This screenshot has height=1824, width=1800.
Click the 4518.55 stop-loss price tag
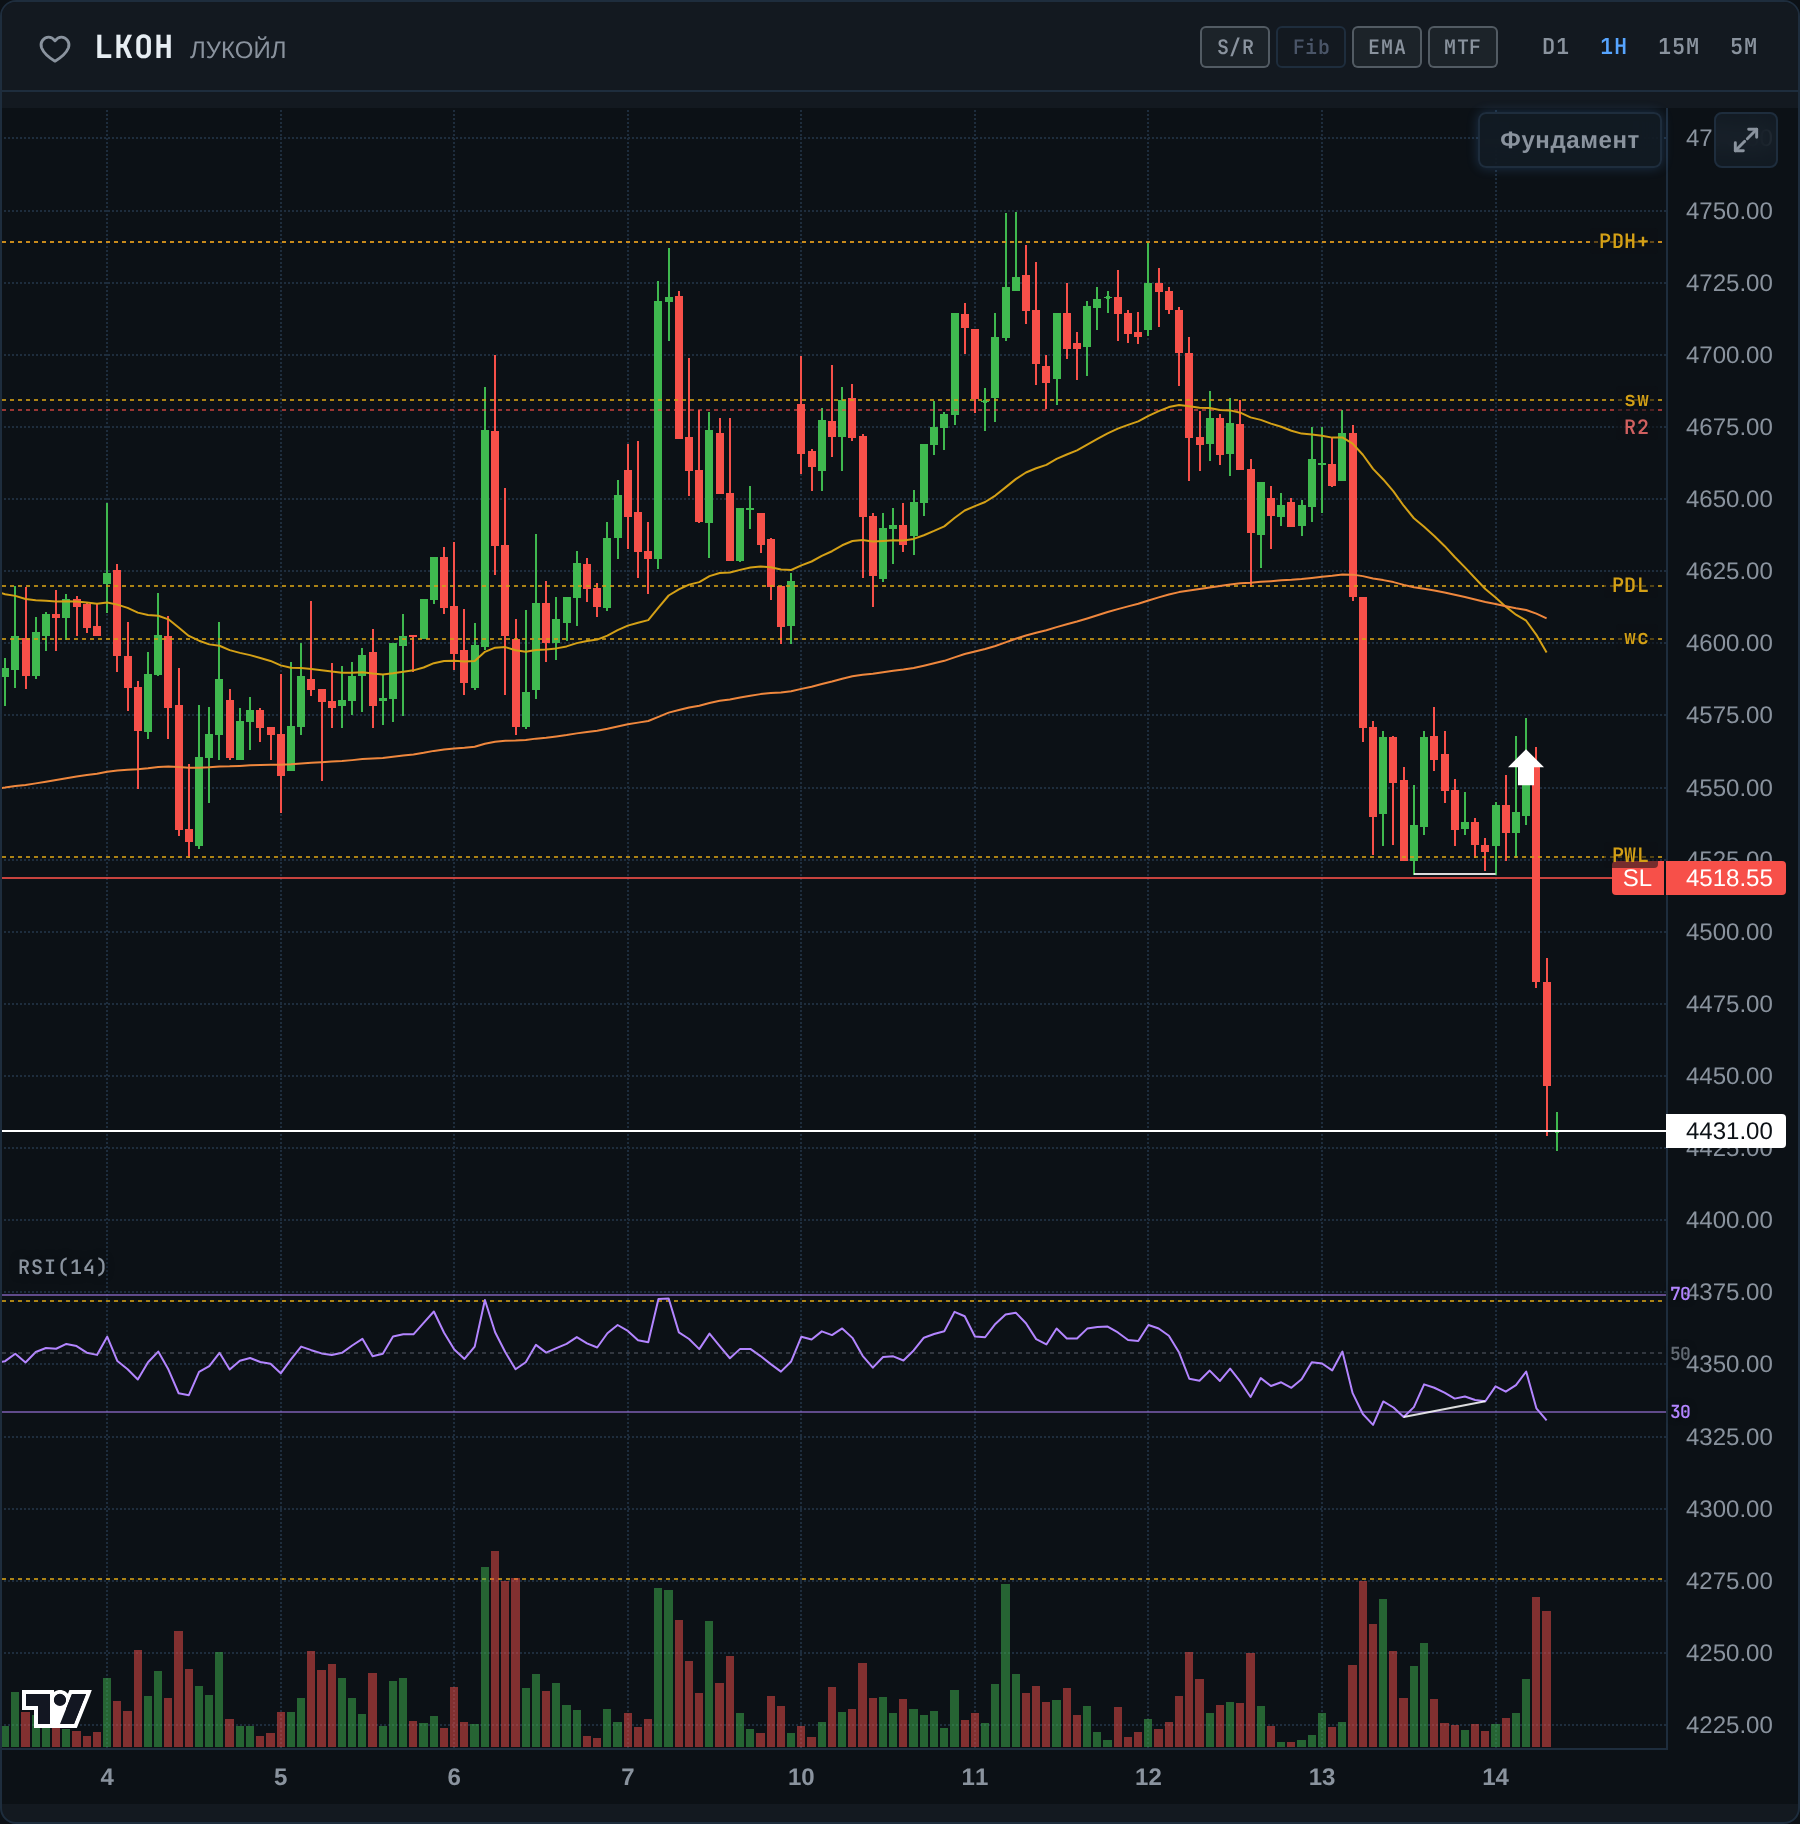pos(1728,878)
